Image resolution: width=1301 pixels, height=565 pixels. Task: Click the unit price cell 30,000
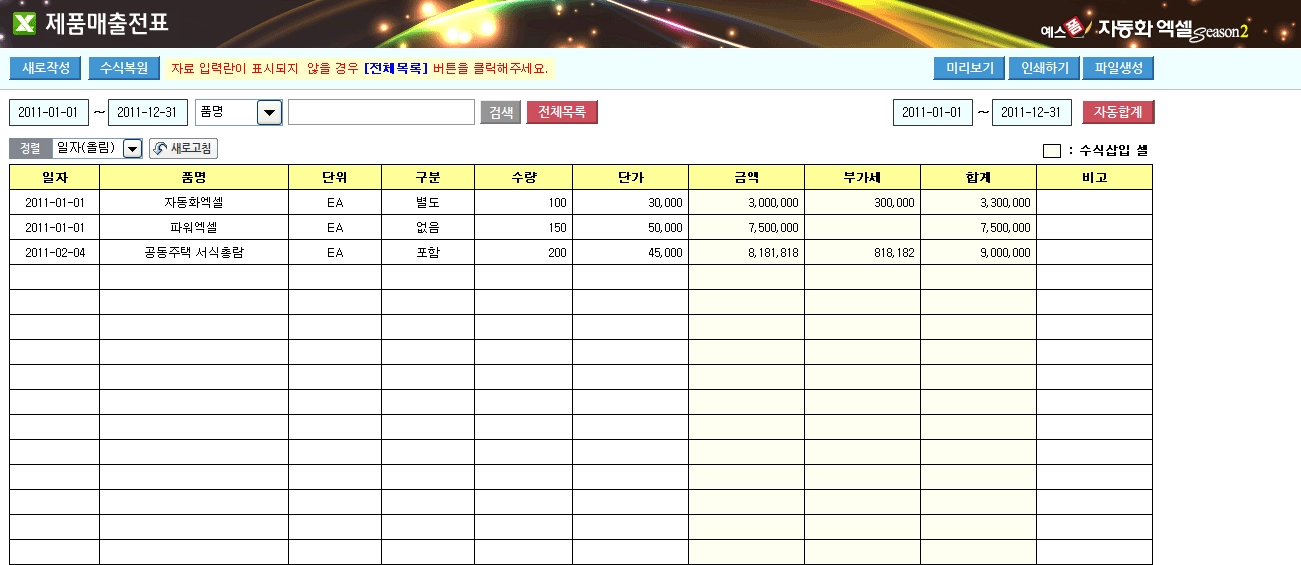click(631, 202)
